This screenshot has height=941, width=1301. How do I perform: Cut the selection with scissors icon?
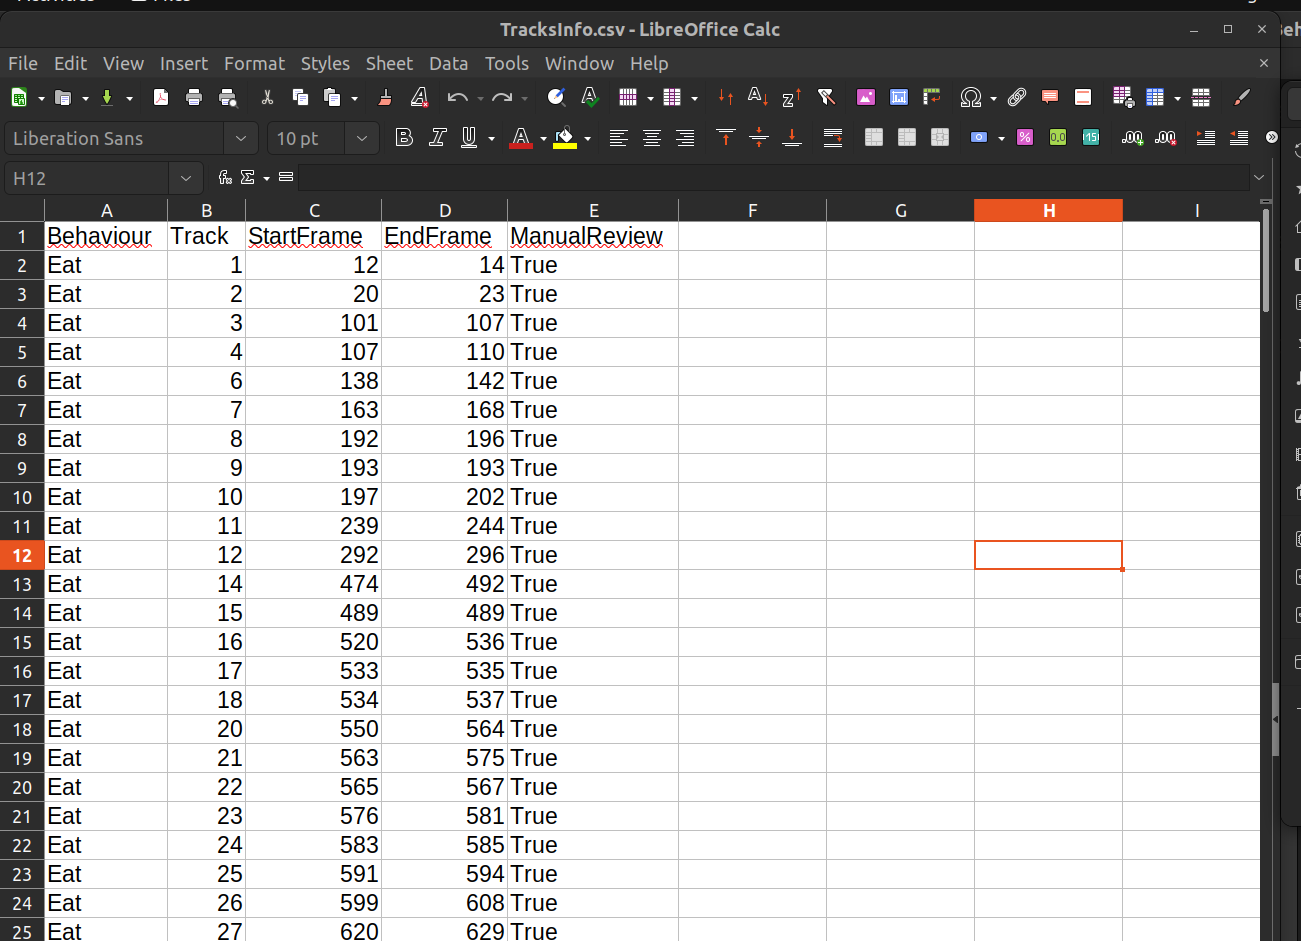point(267,97)
